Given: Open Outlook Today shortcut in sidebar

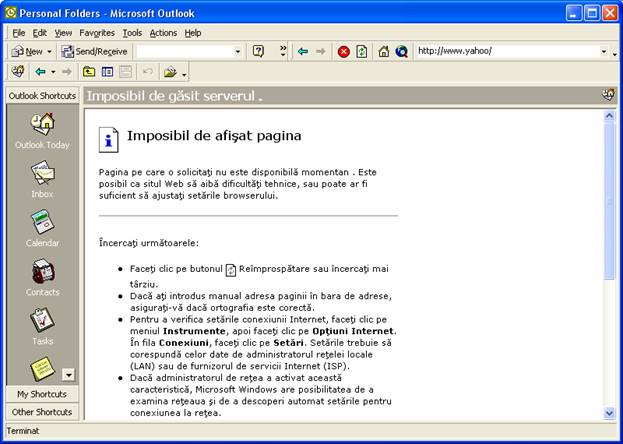Looking at the screenshot, I should click(x=42, y=131).
